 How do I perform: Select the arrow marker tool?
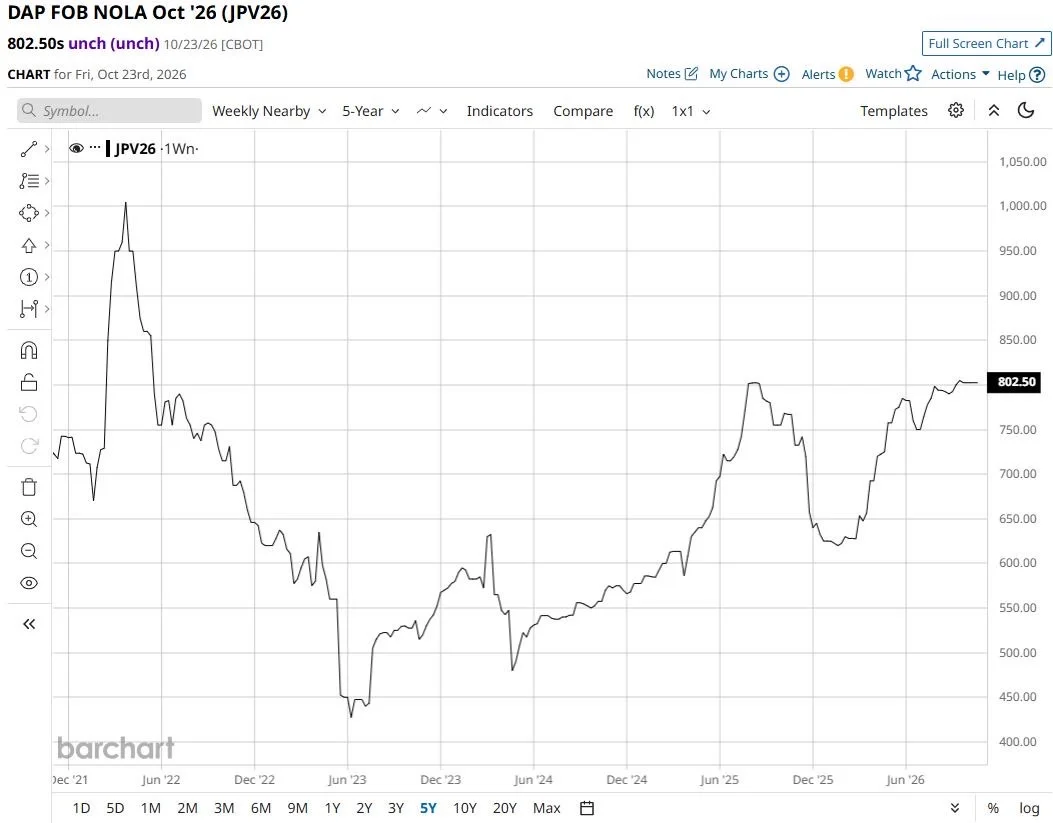click(x=29, y=245)
